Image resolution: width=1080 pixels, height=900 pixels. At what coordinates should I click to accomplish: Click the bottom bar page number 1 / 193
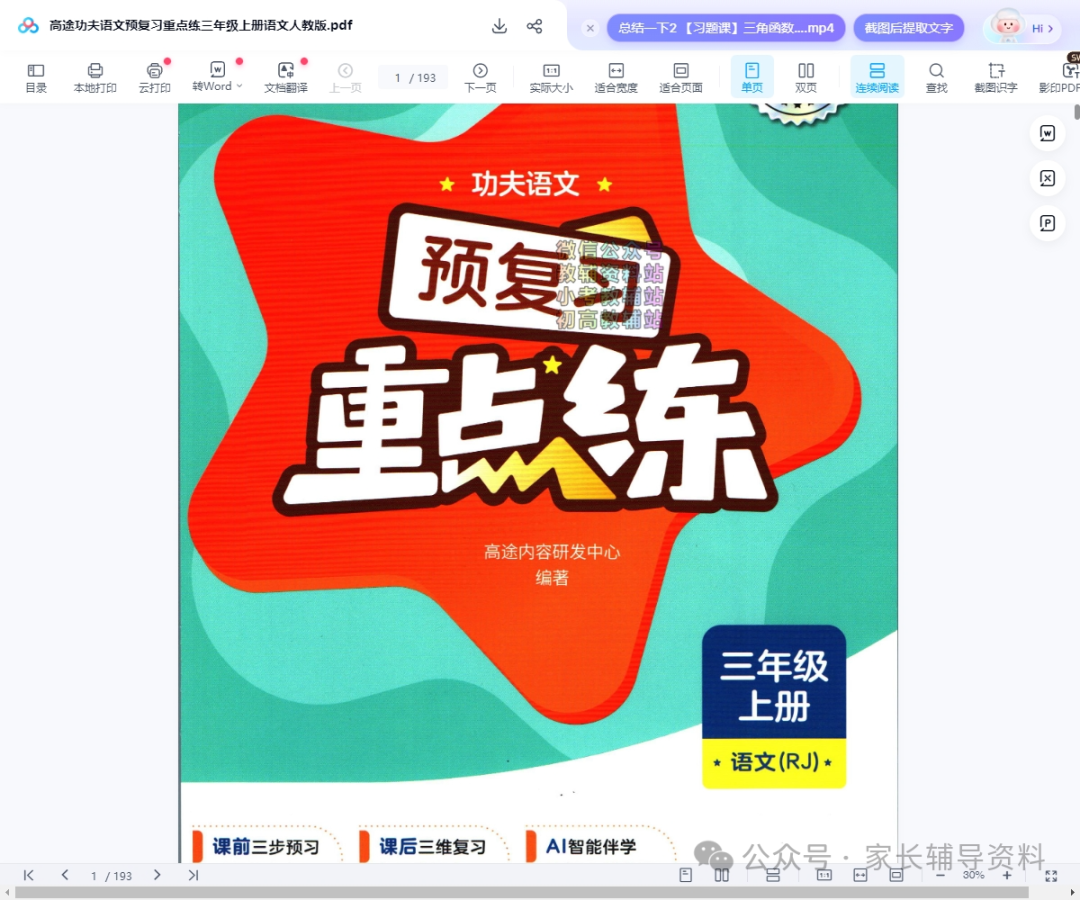tap(111, 876)
